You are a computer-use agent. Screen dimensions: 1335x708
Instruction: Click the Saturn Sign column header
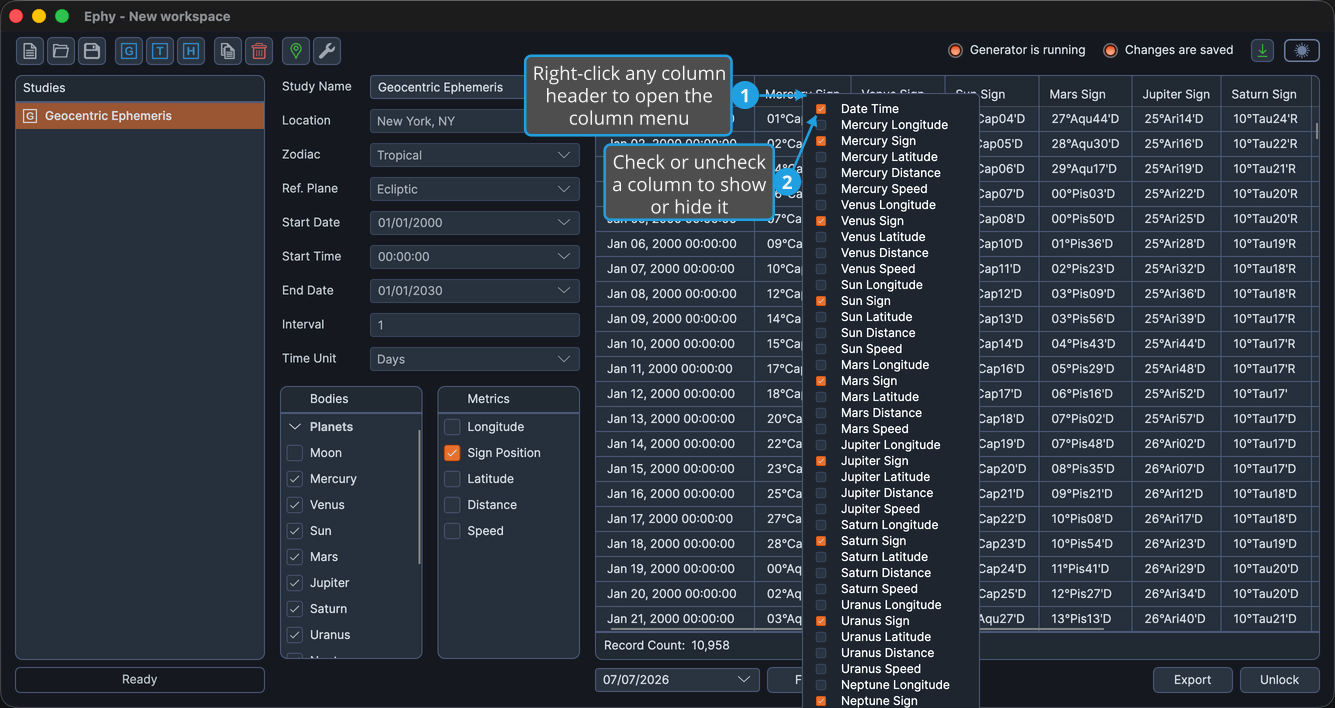(1264, 94)
